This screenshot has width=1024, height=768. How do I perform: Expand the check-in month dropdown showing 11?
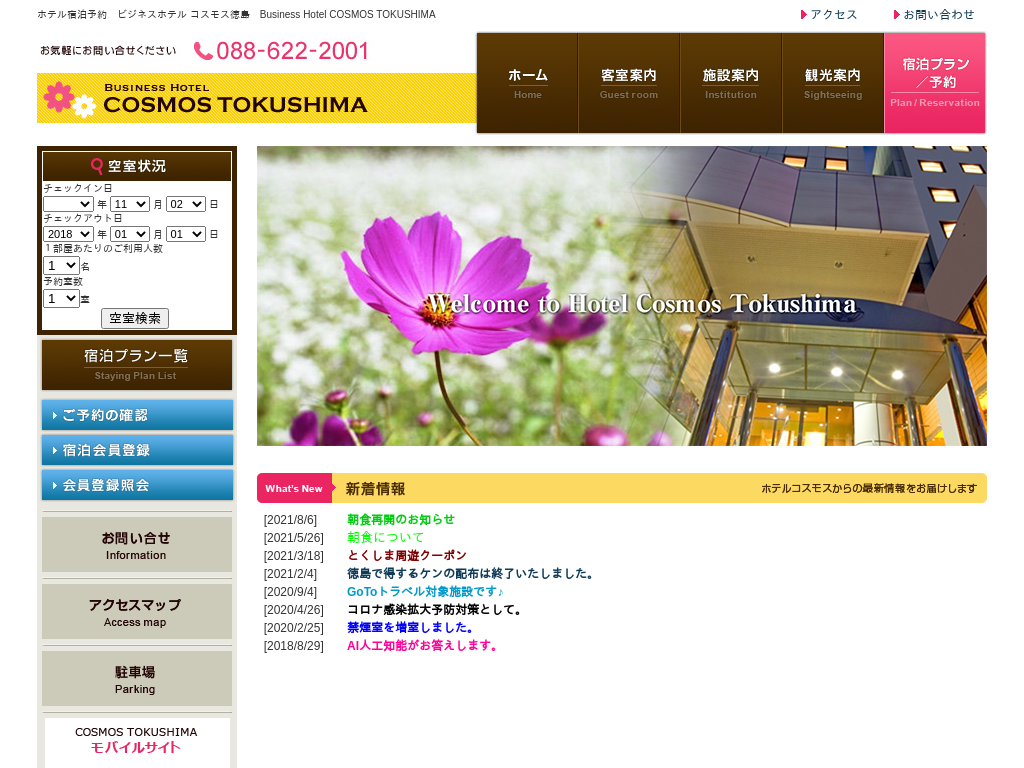click(x=129, y=204)
